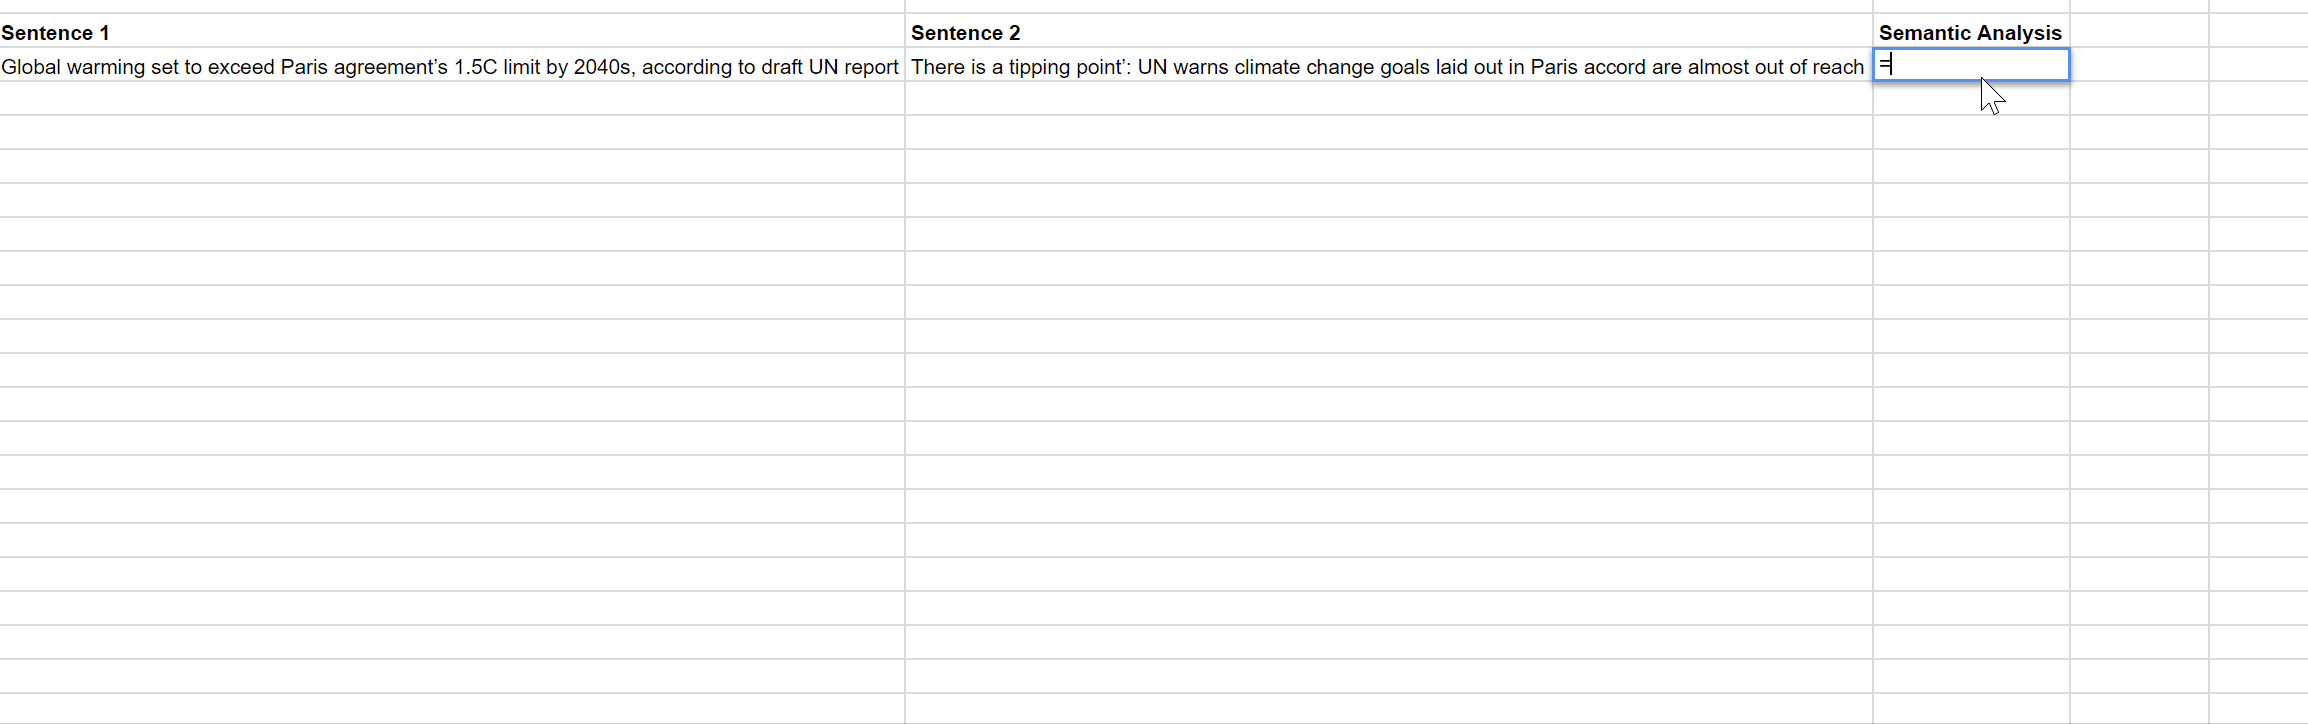
Task: Select the cell starting "Global warming set to exceed"
Action: click(450, 66)
